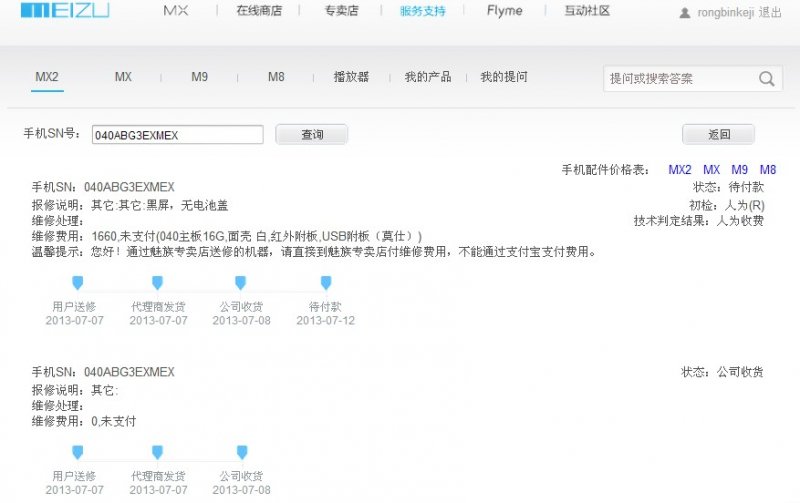Select the 服务支持 navigation item
Image resolution: width=800 pixels, height=503 pixels.
pyautogui.click(x=422, y=11)
